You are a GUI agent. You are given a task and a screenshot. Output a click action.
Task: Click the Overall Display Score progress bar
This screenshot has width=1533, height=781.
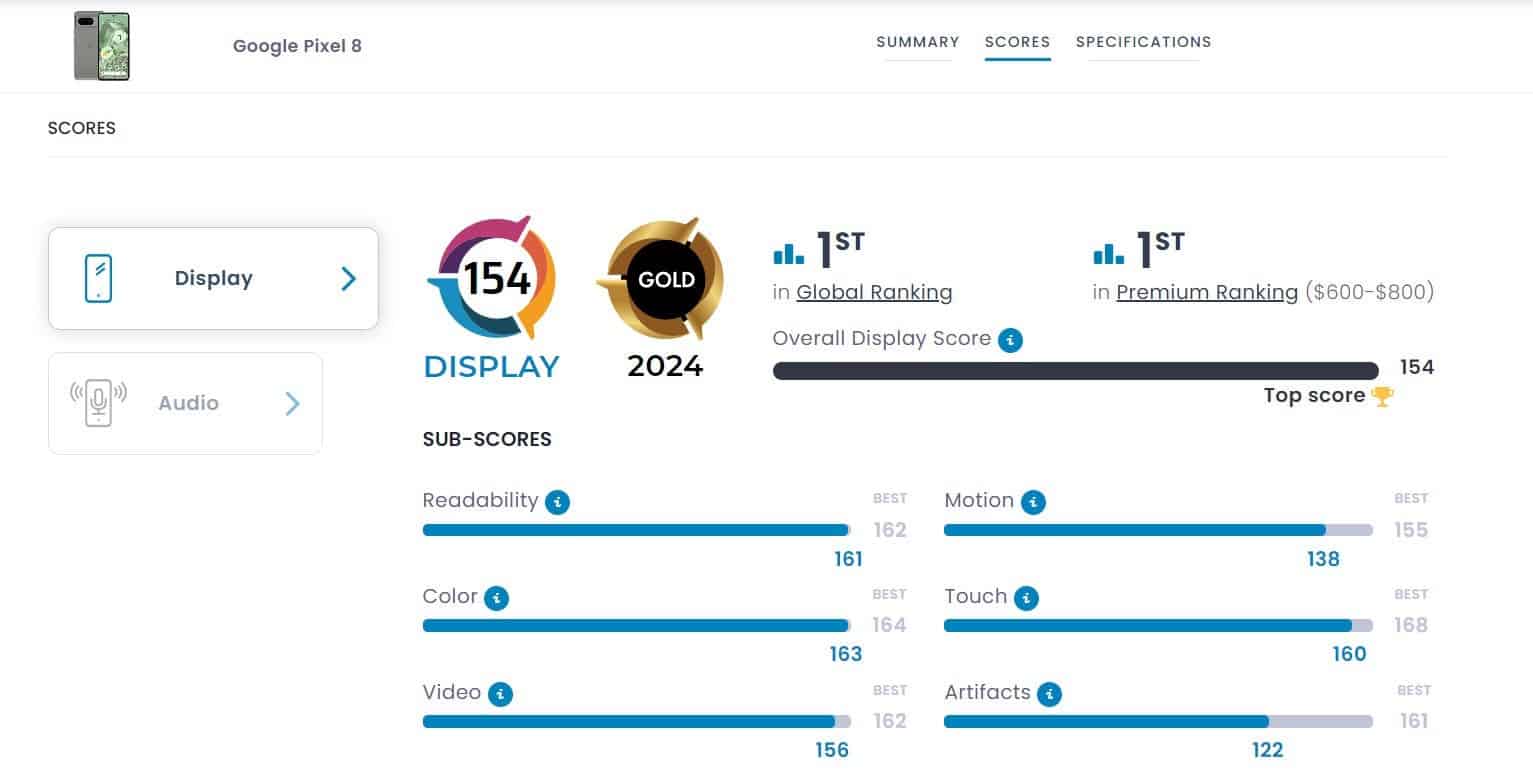[1076, 370]
